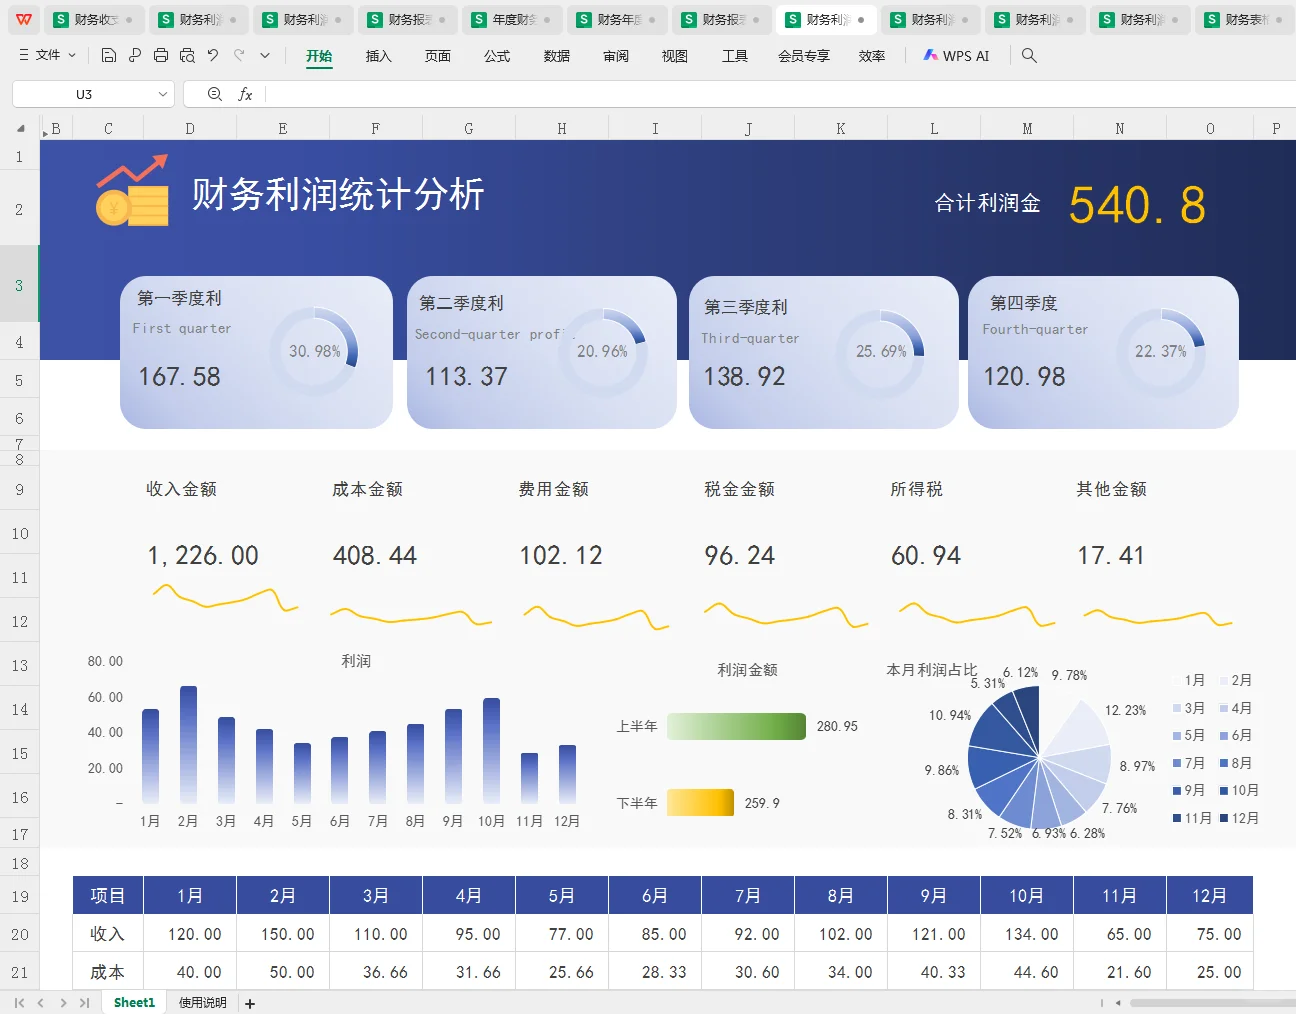Viewport: 1296px width, 1014px height.
Task: Click row header 3 to select the row
Action: 19,284
